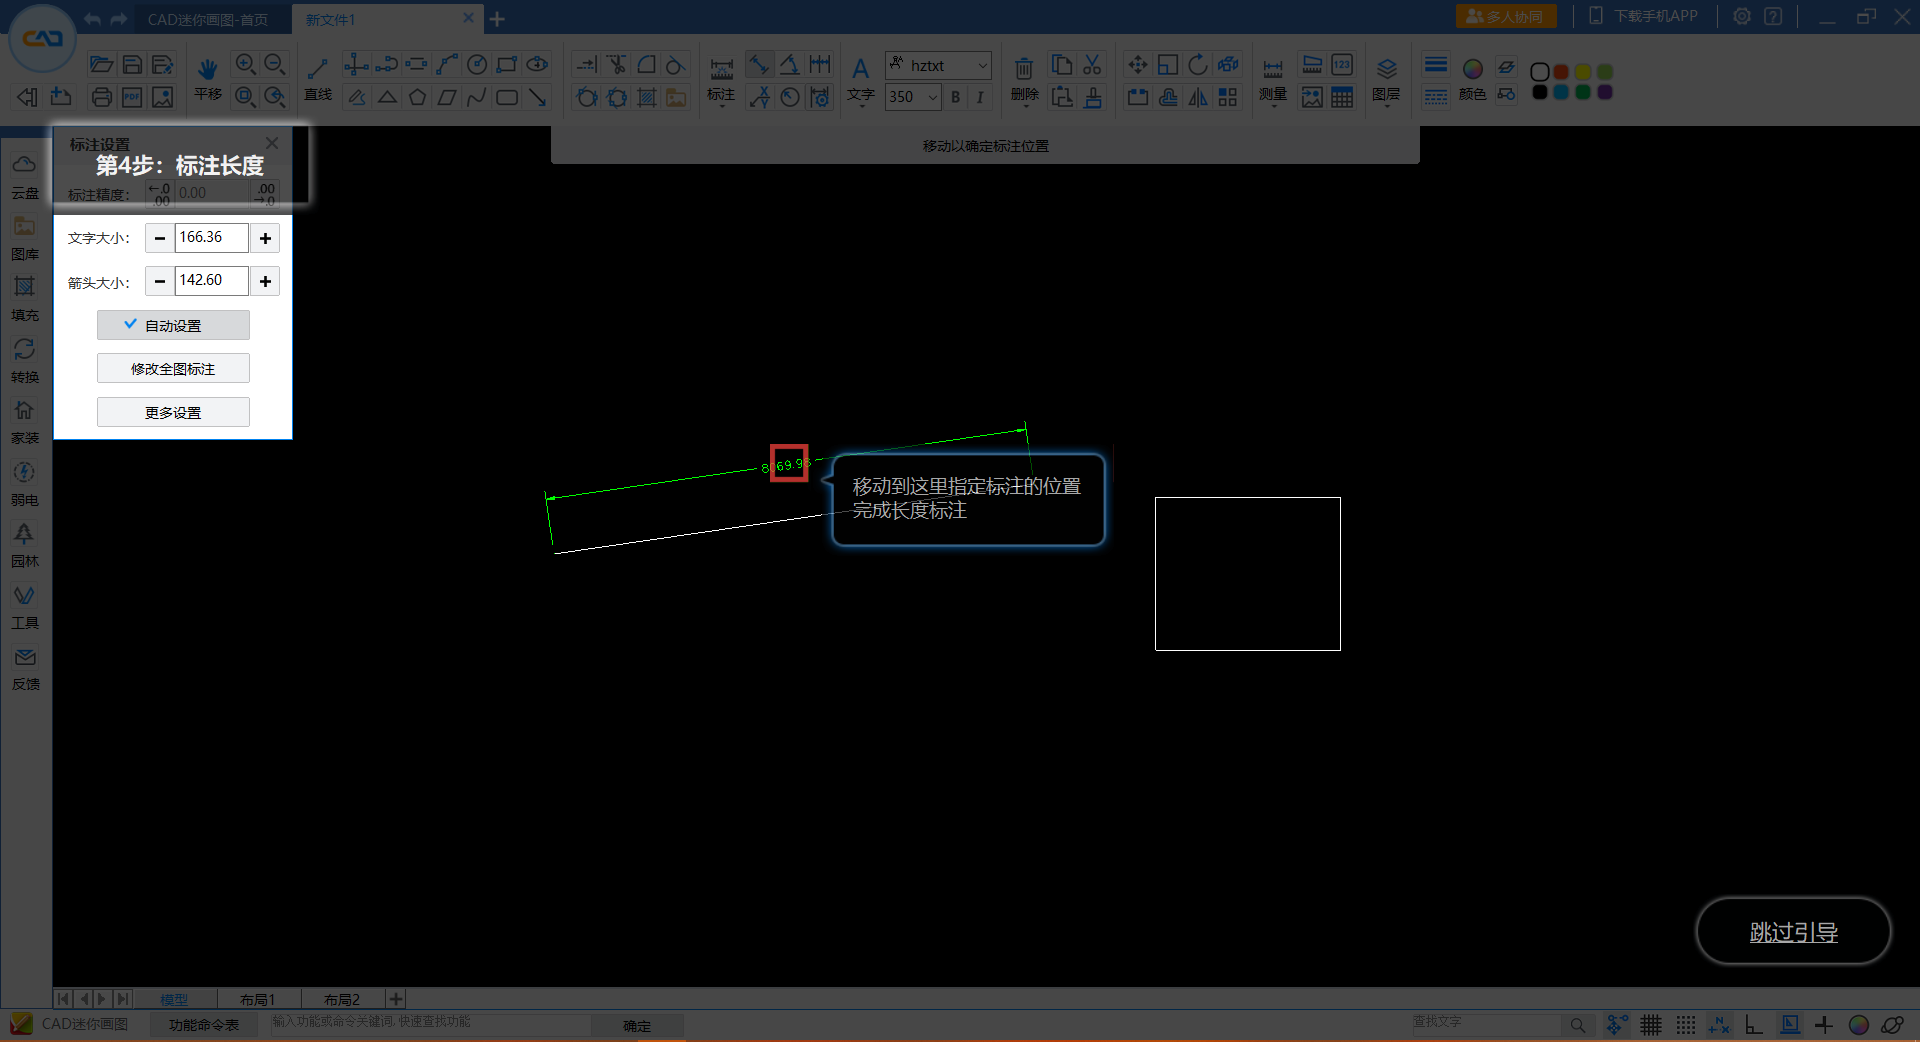Screen dimensions: 1920x1042
Task: Select the Rotate tool
Action: 1198,65
